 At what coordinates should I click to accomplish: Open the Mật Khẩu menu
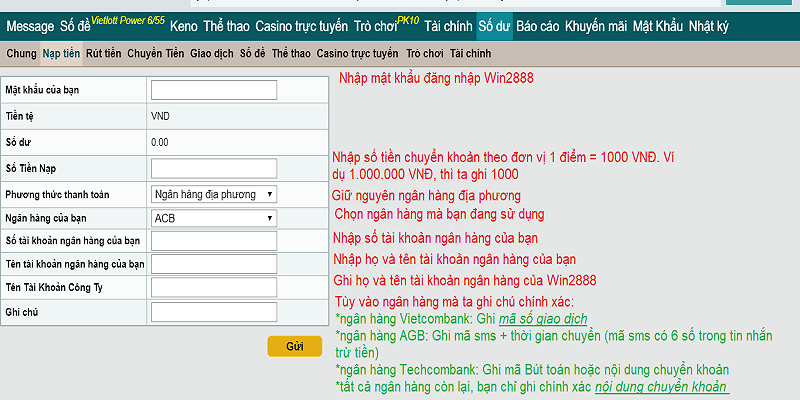point(658,27)
